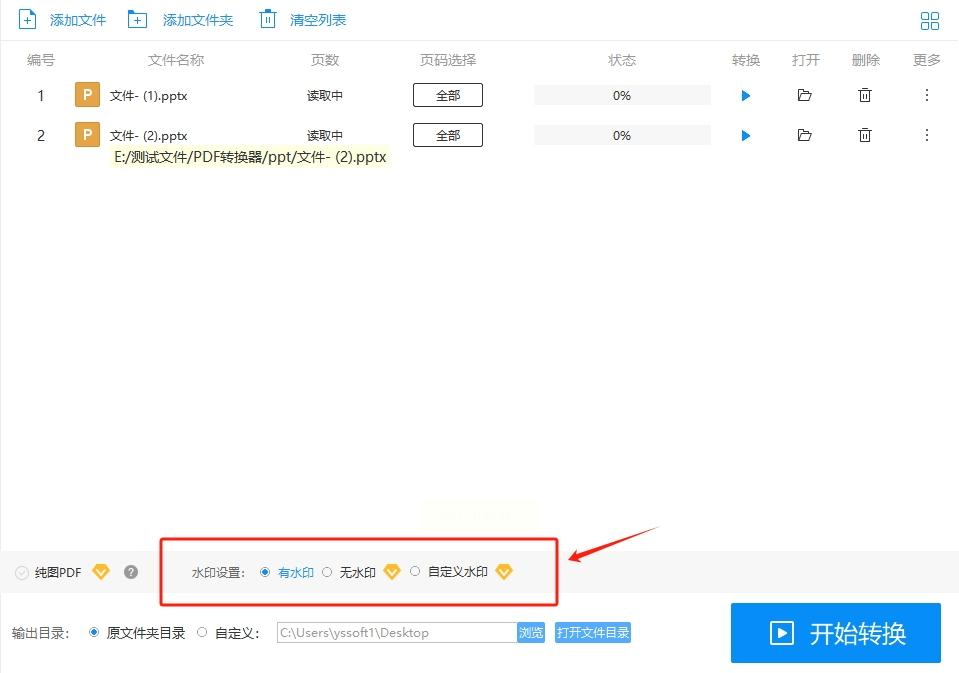Click the 清空列表 label
959x673 pixels.
pyautogui.click(x=318, y=20)
